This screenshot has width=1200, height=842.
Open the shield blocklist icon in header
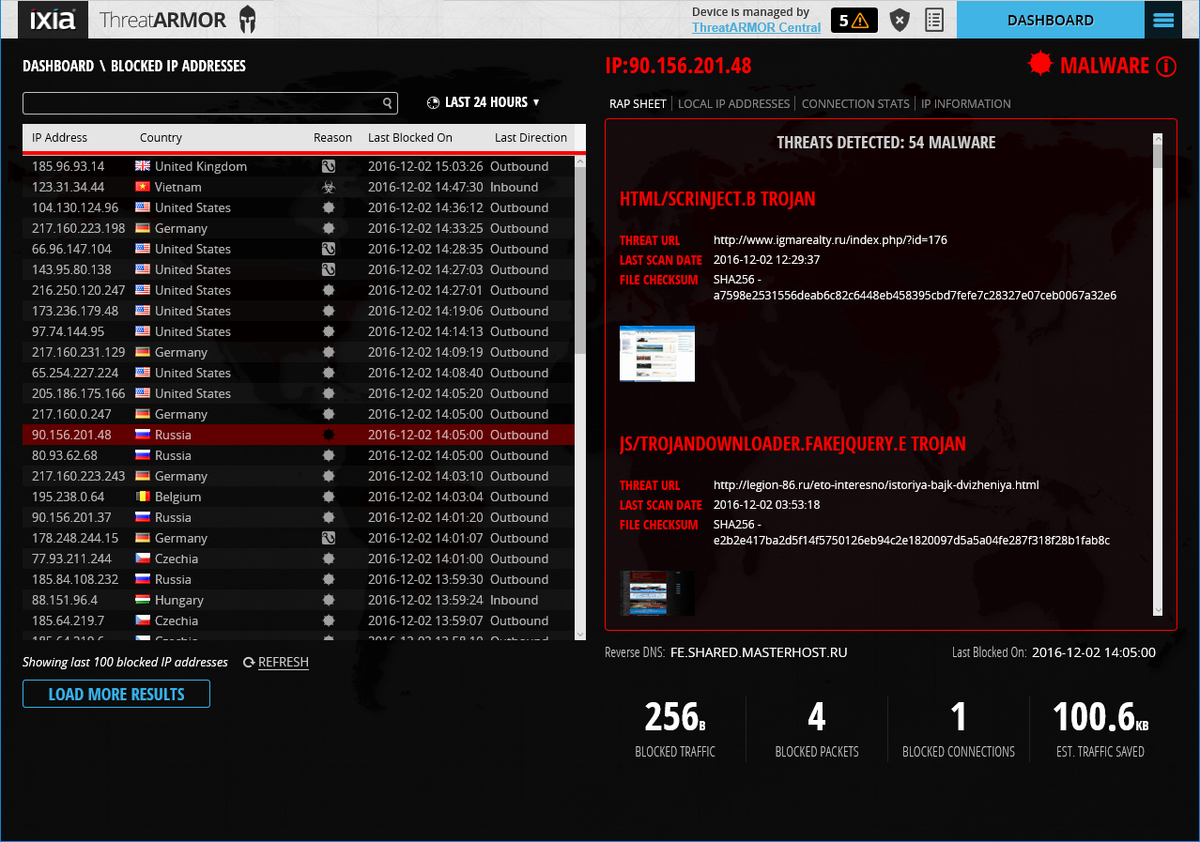click(899, 19)
